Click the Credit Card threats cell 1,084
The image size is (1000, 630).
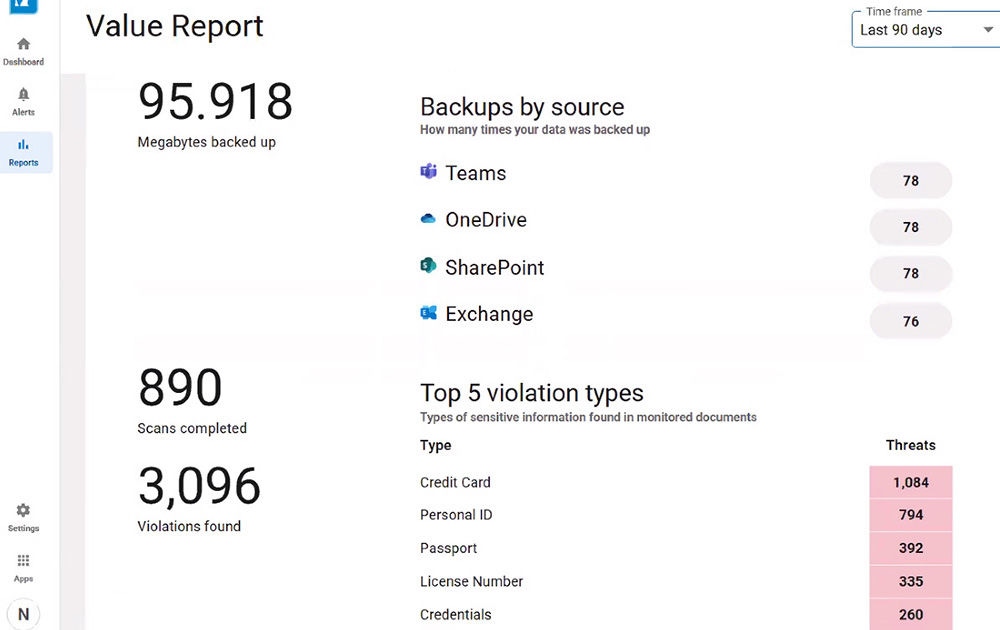point(911,483)
